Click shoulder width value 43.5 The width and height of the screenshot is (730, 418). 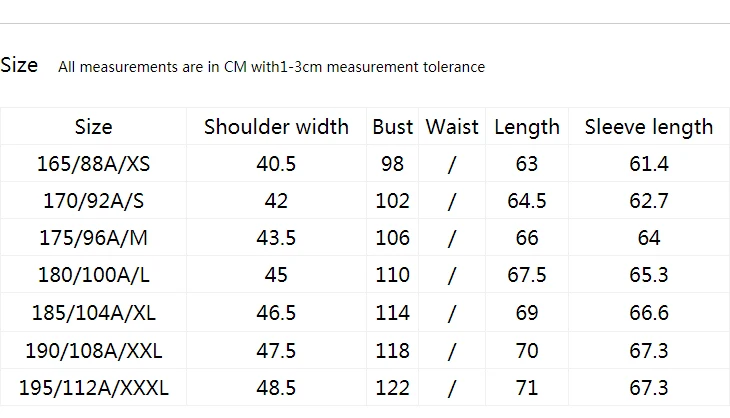[276, 238]
